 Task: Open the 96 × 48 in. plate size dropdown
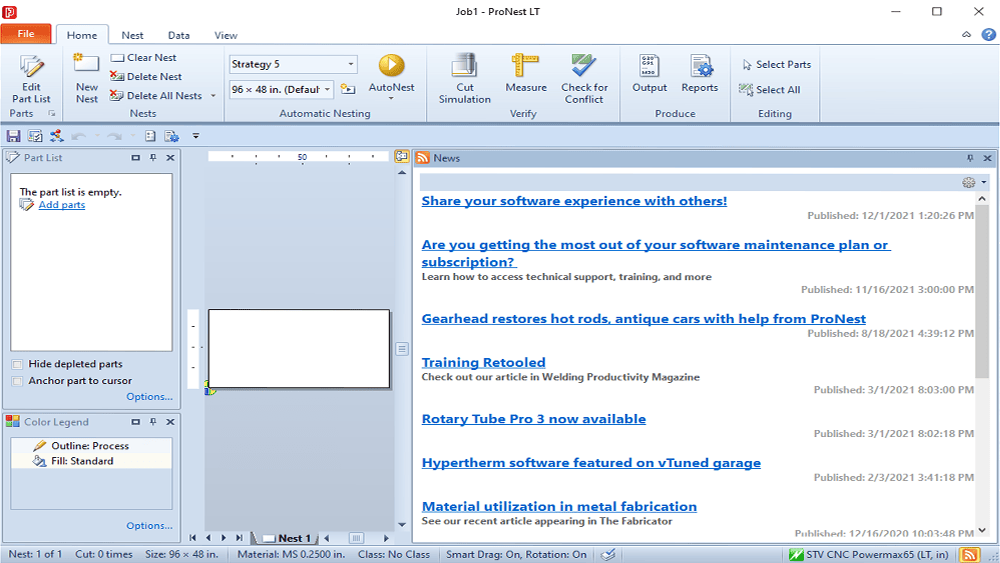(328, 90)
